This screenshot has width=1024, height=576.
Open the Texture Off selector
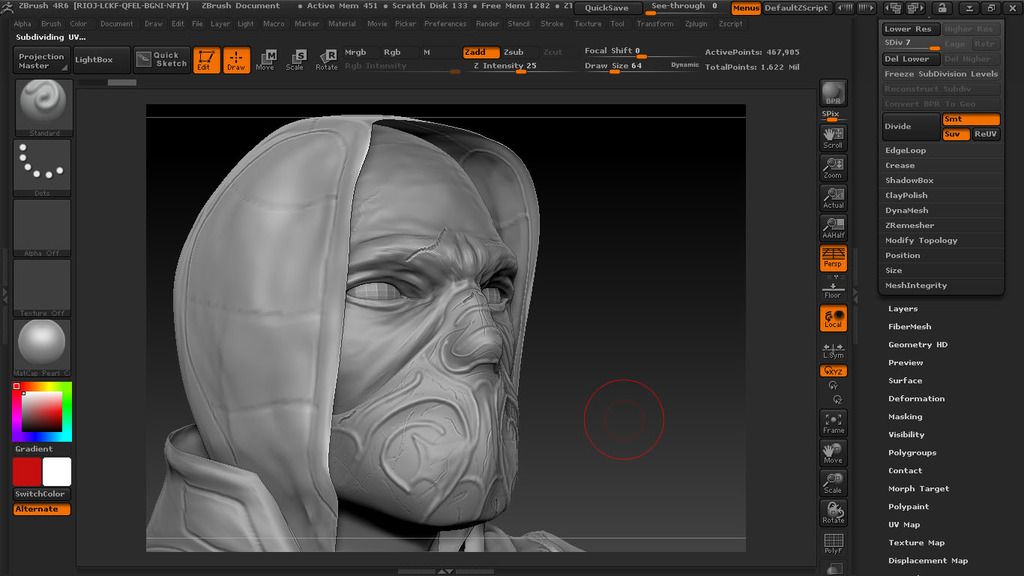(x=42, y=289)
